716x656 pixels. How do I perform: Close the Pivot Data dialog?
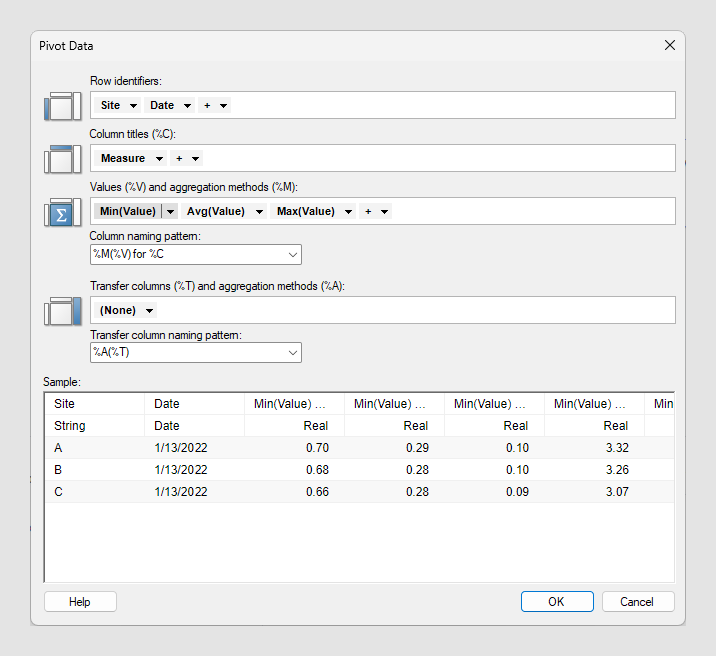669,46
